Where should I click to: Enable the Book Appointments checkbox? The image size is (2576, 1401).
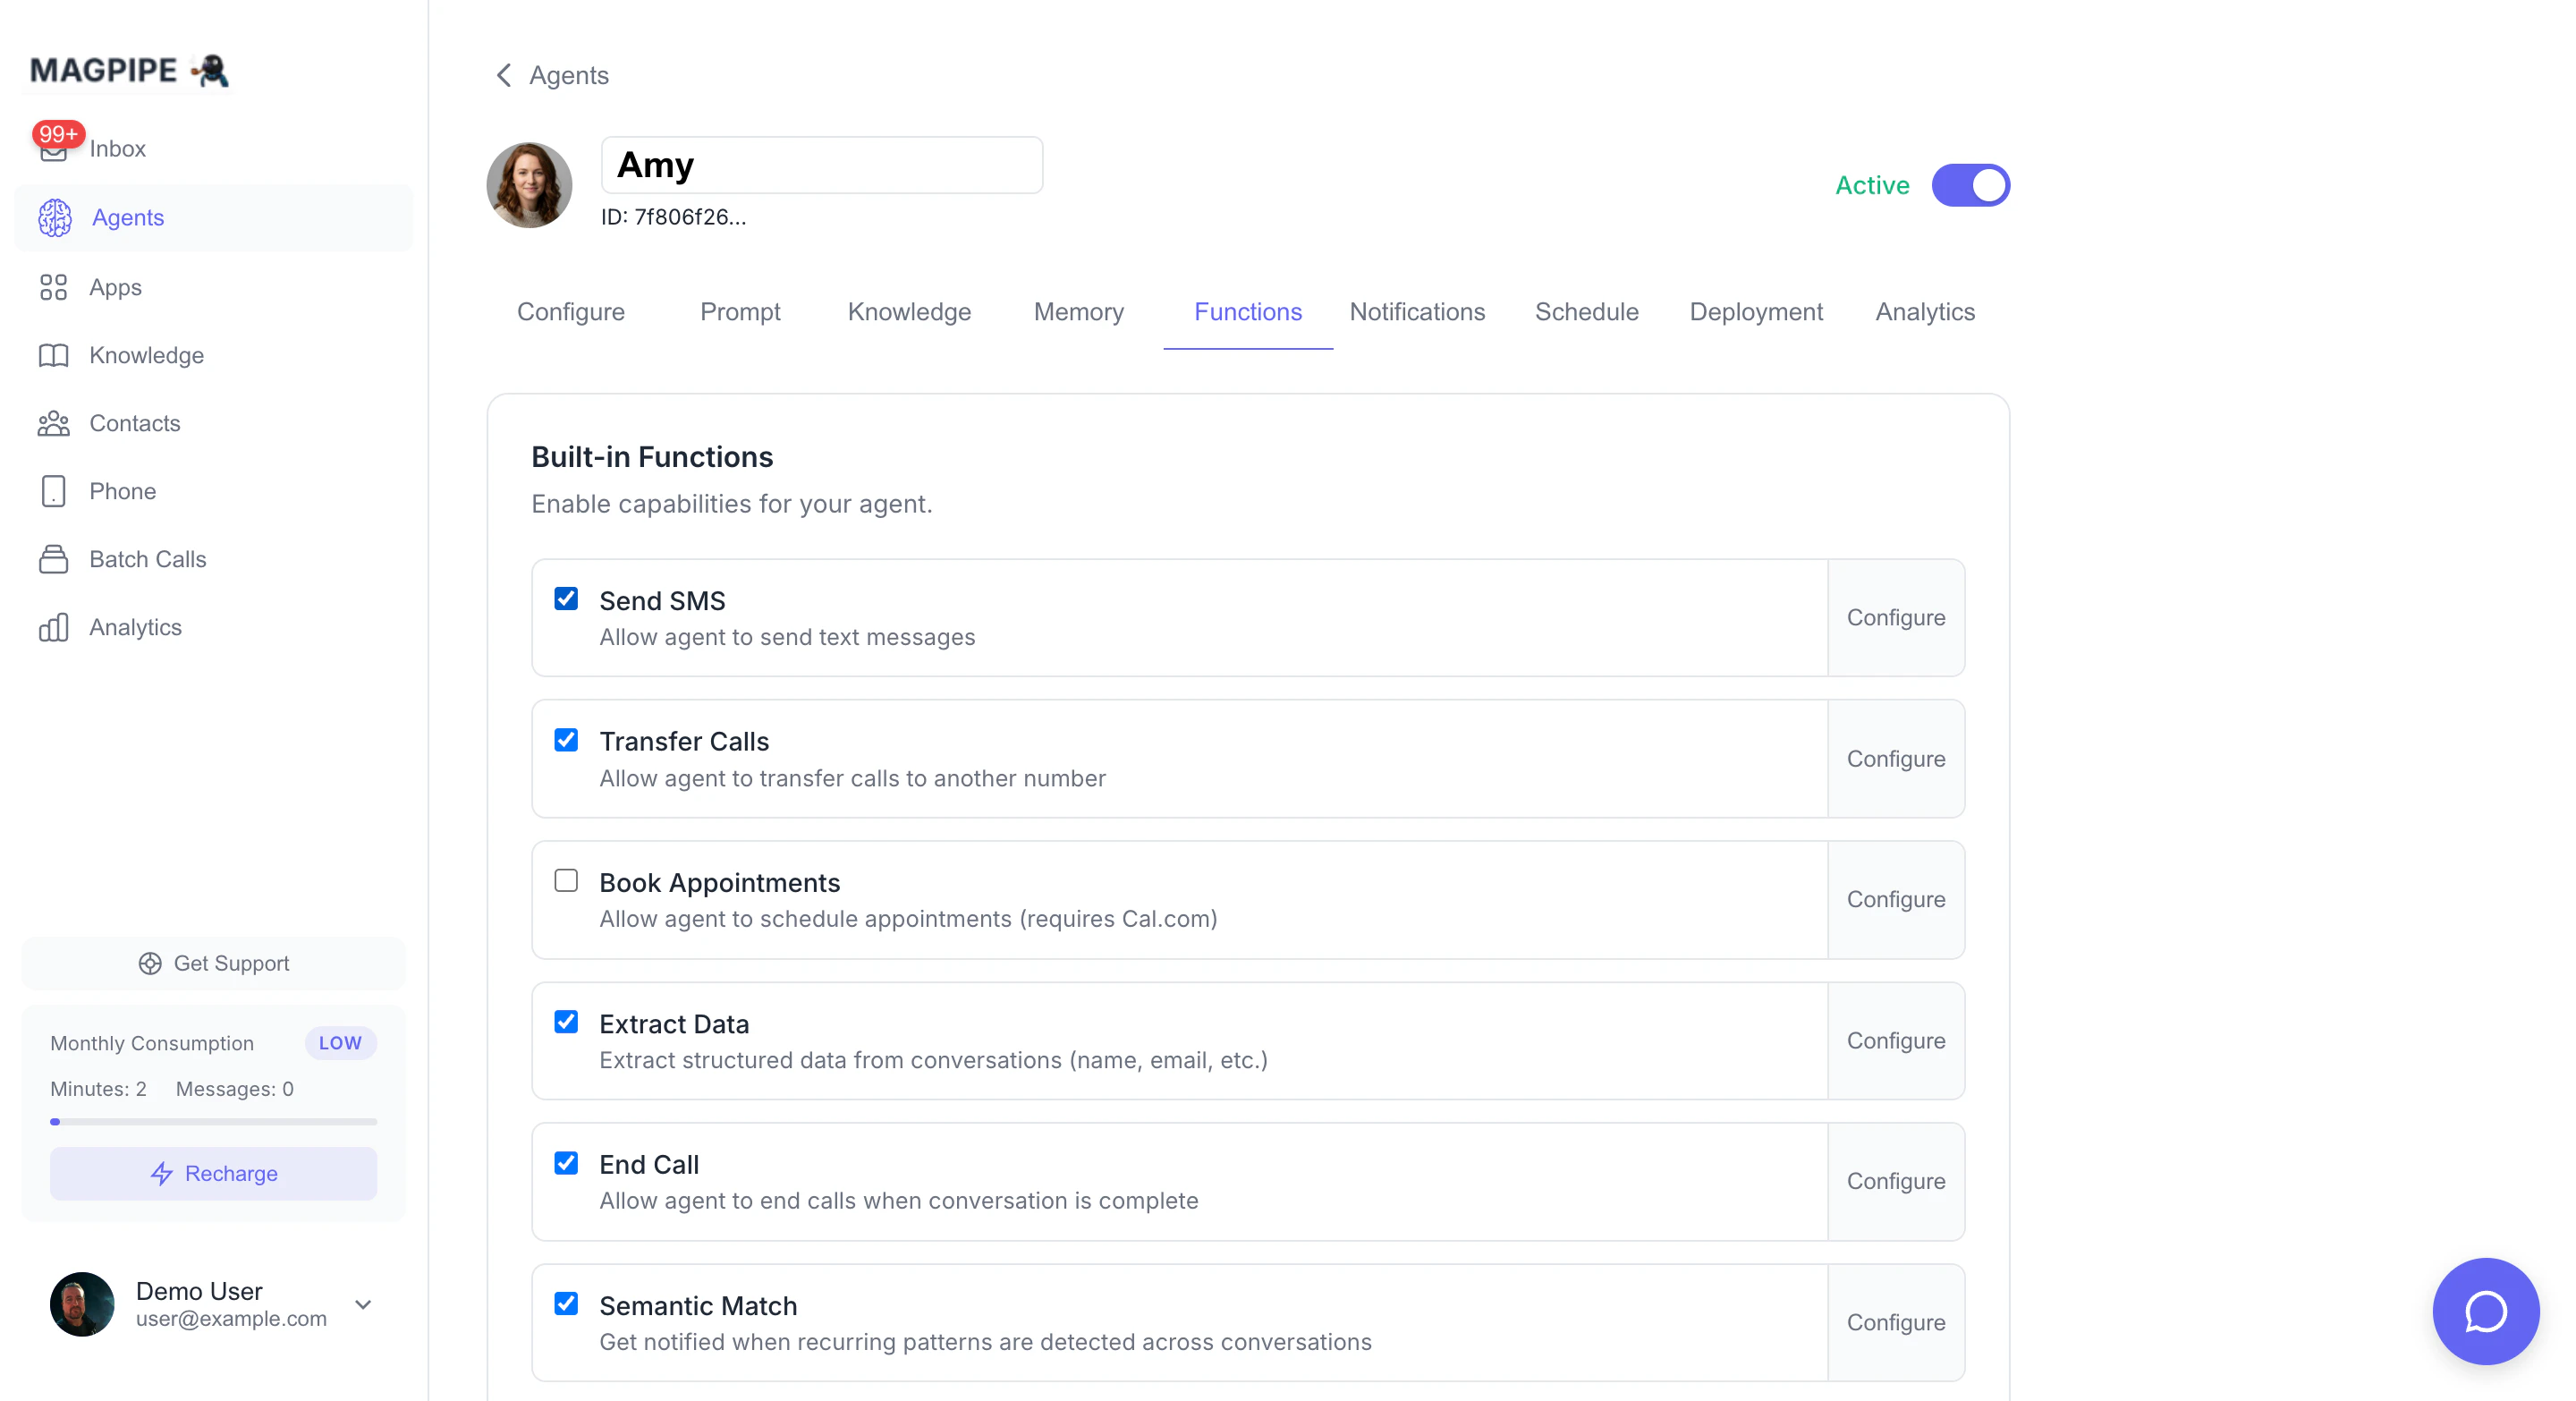click(566, 881)
